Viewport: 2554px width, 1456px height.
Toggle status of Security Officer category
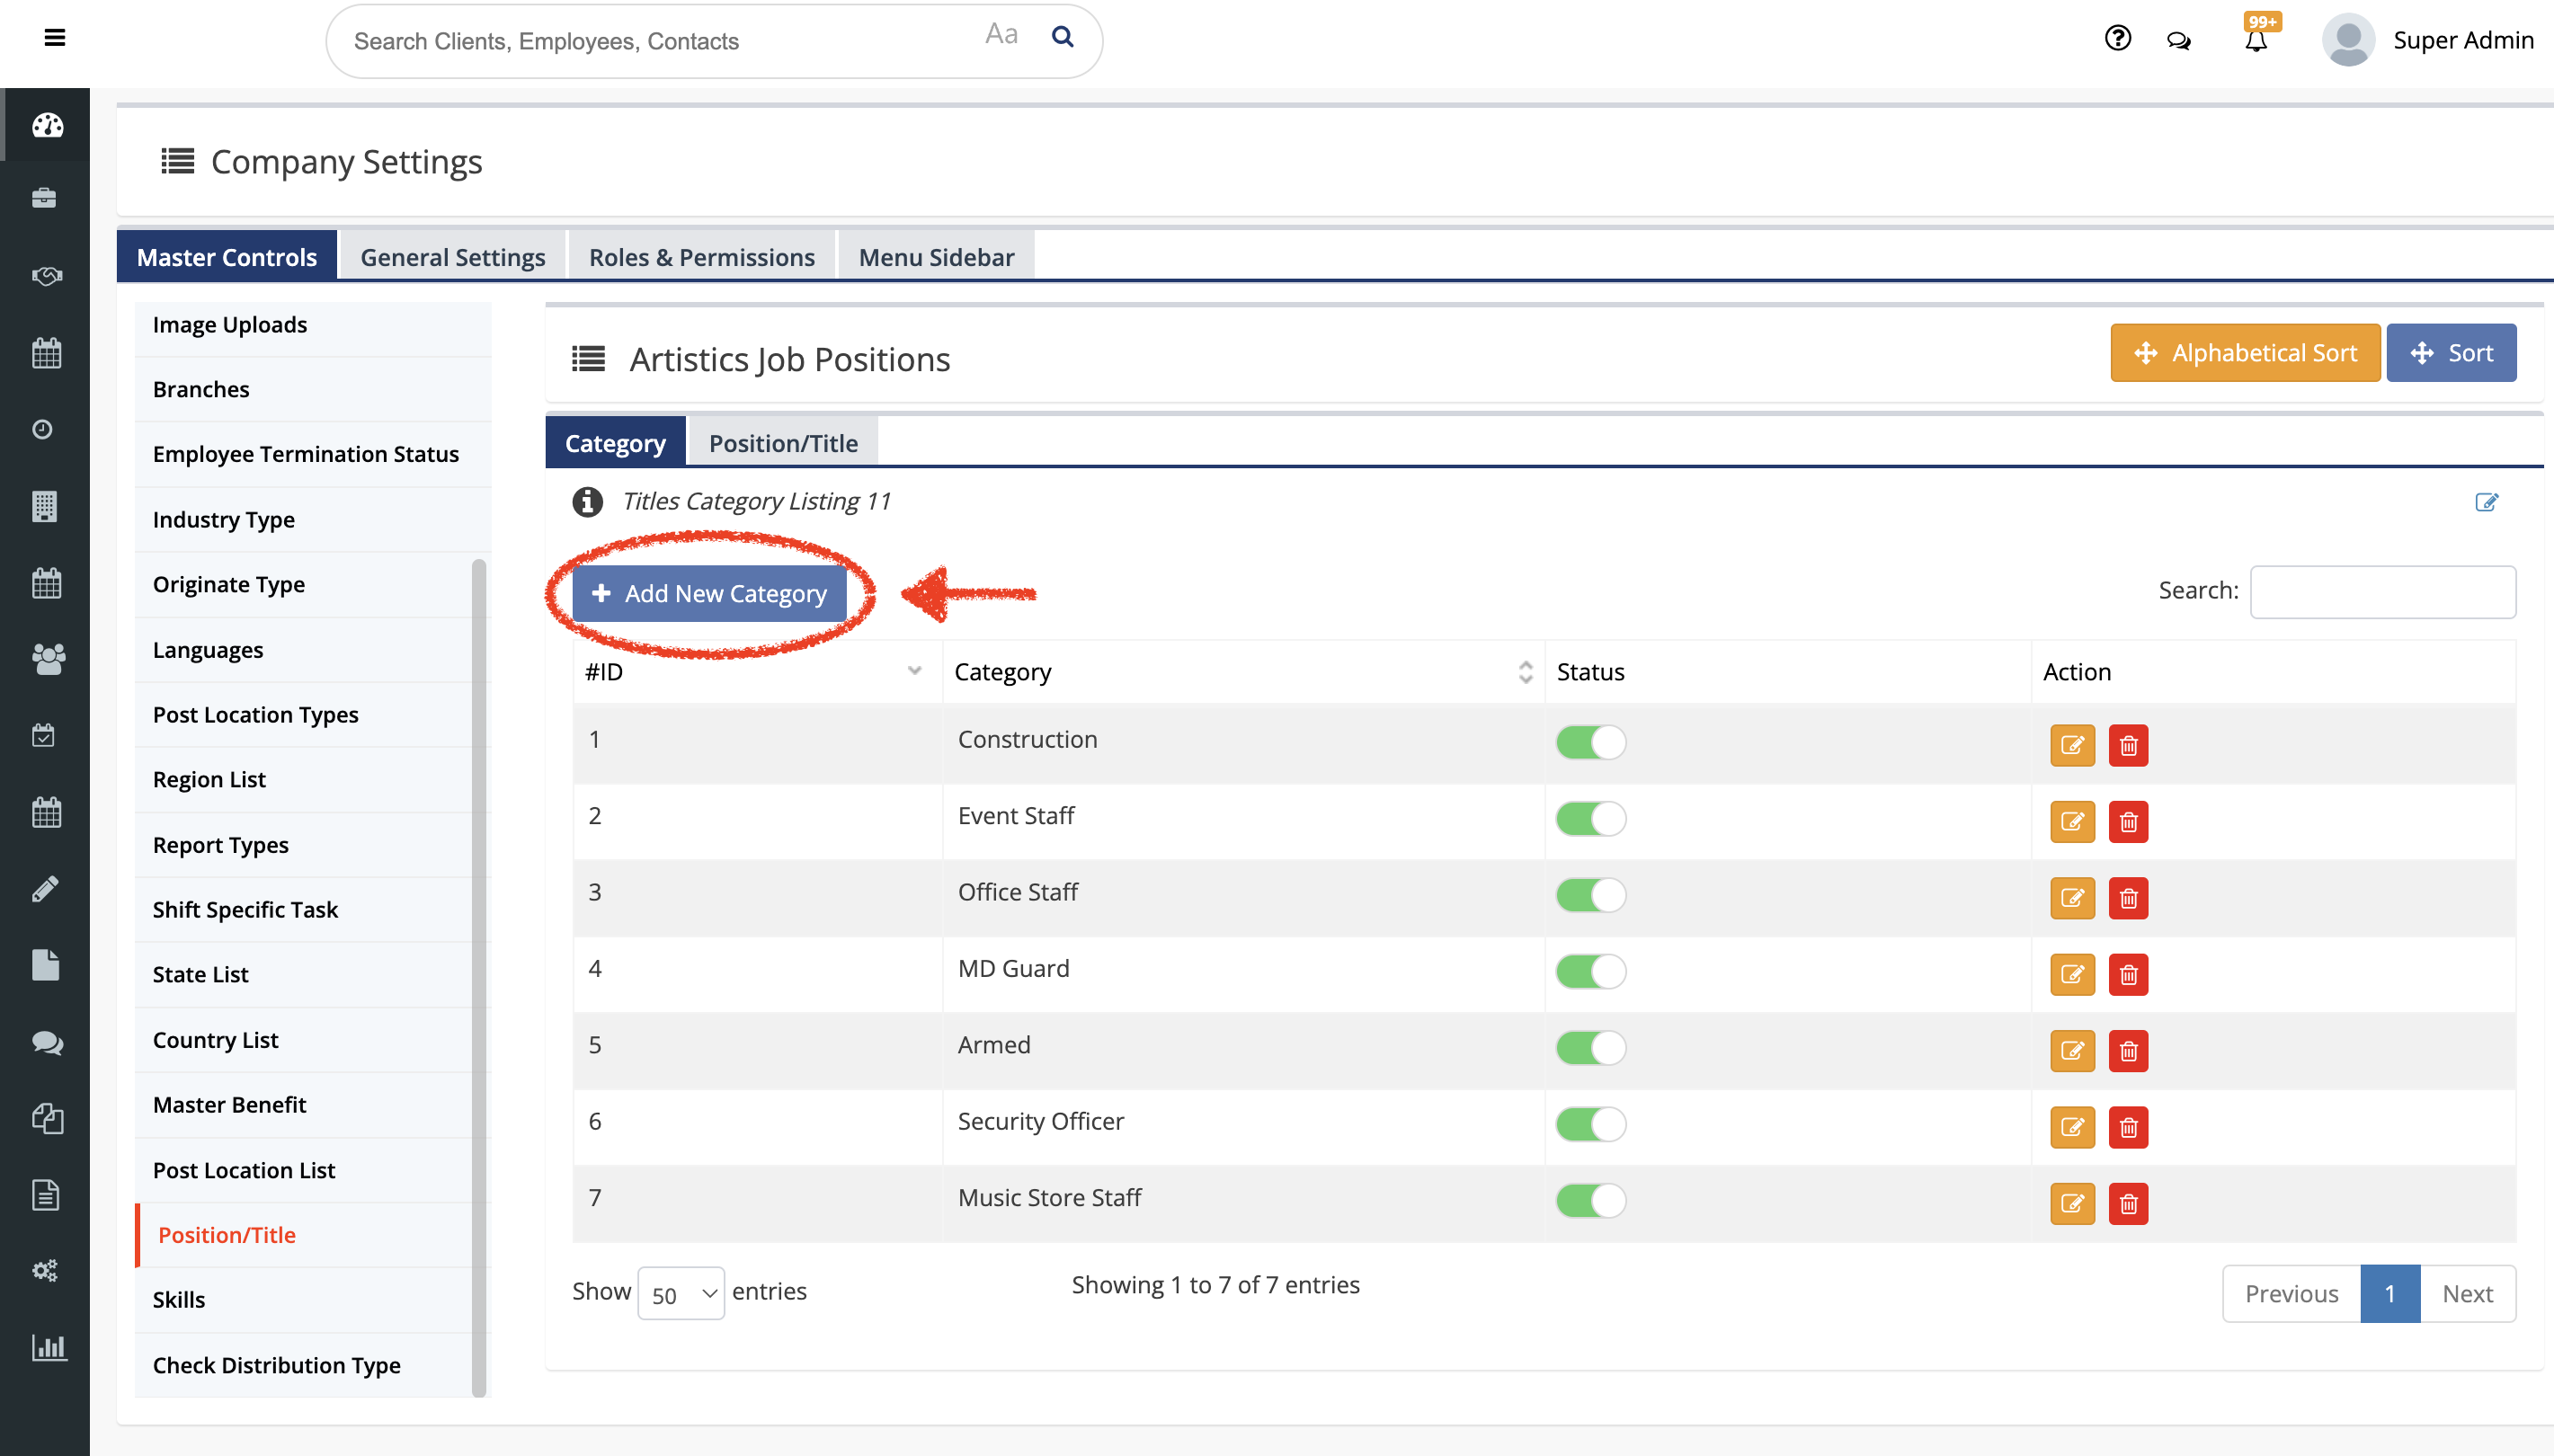point(1590,1124)
